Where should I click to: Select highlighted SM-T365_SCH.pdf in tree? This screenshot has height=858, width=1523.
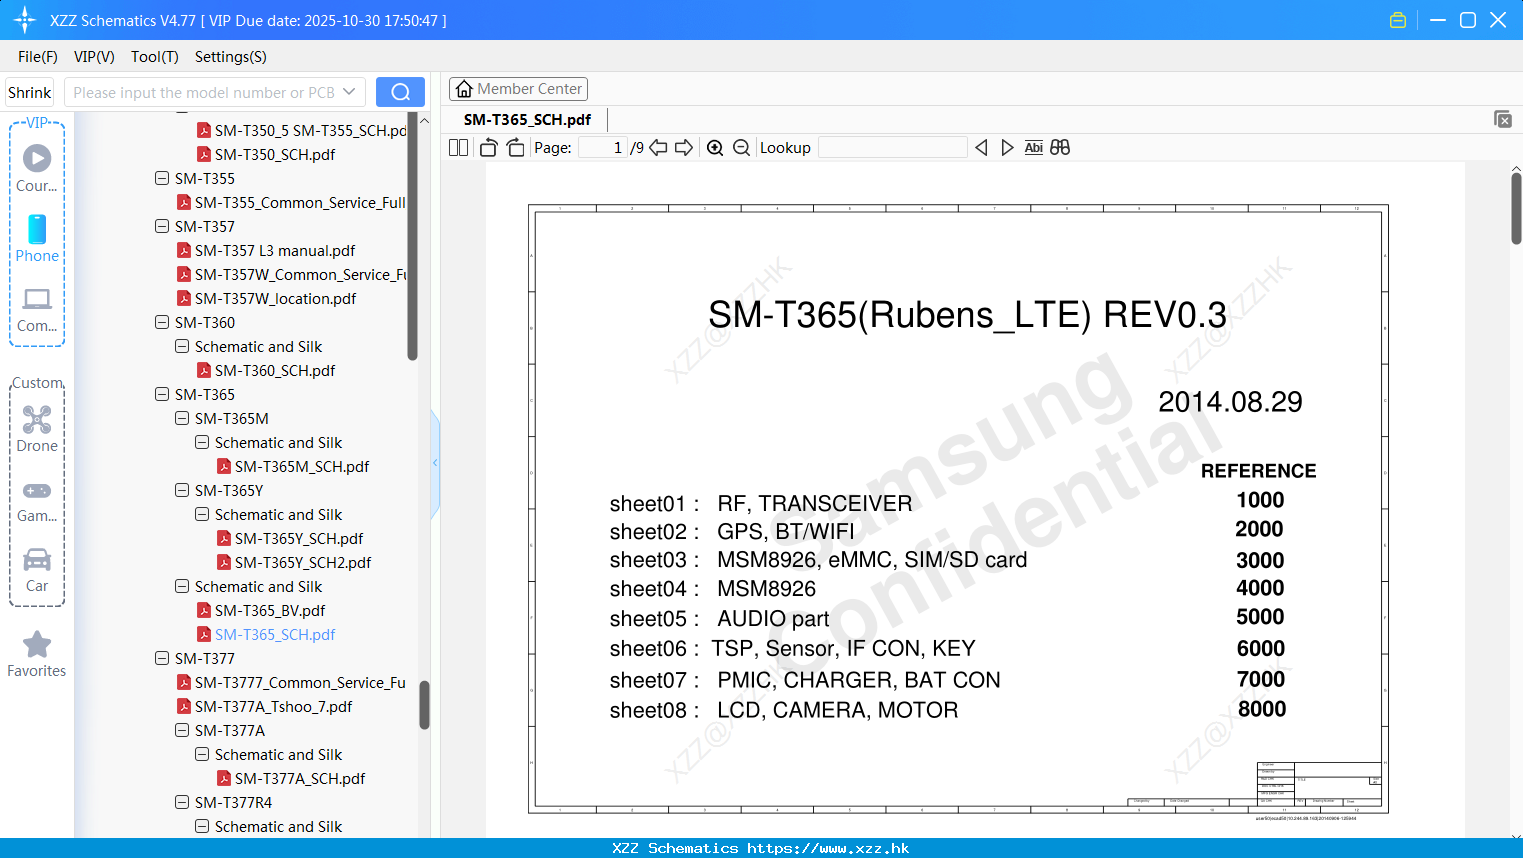click(x=275, y=634)
